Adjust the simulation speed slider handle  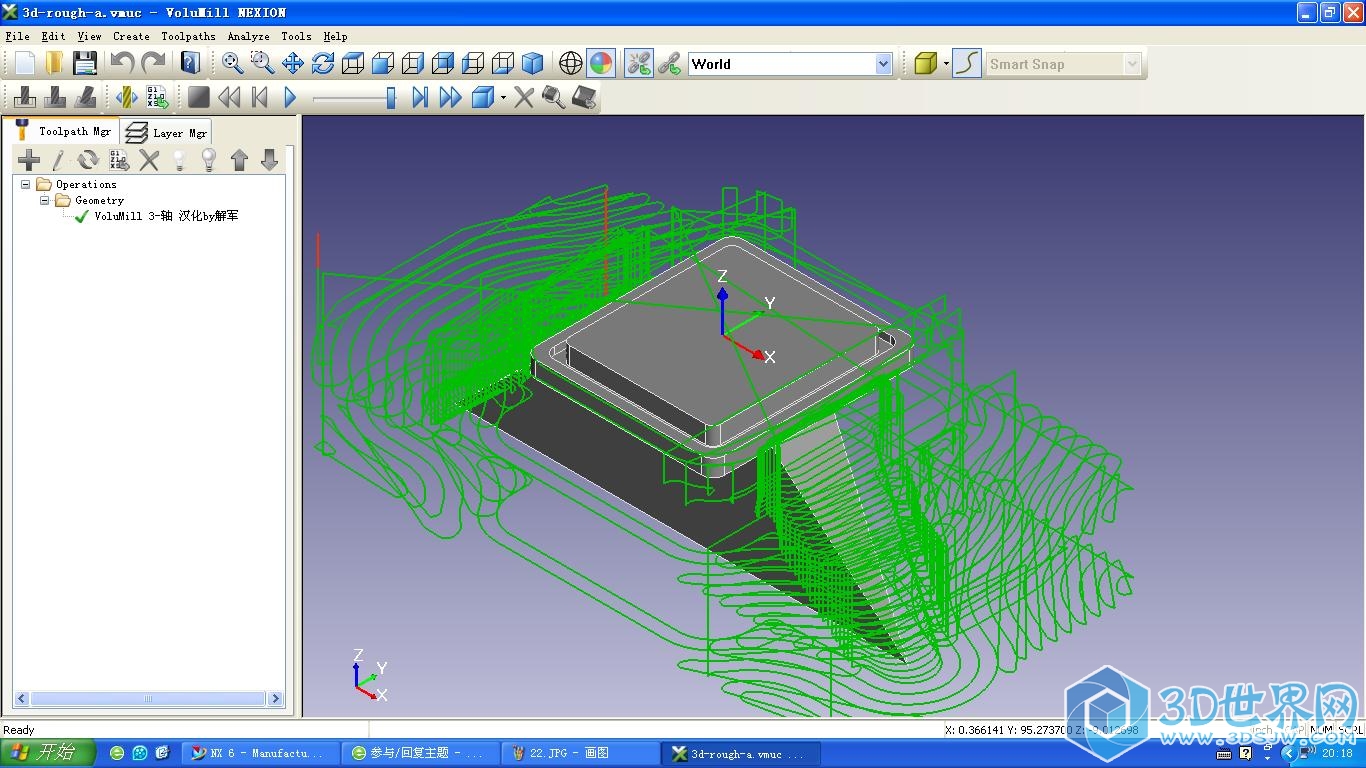[391, 97]
